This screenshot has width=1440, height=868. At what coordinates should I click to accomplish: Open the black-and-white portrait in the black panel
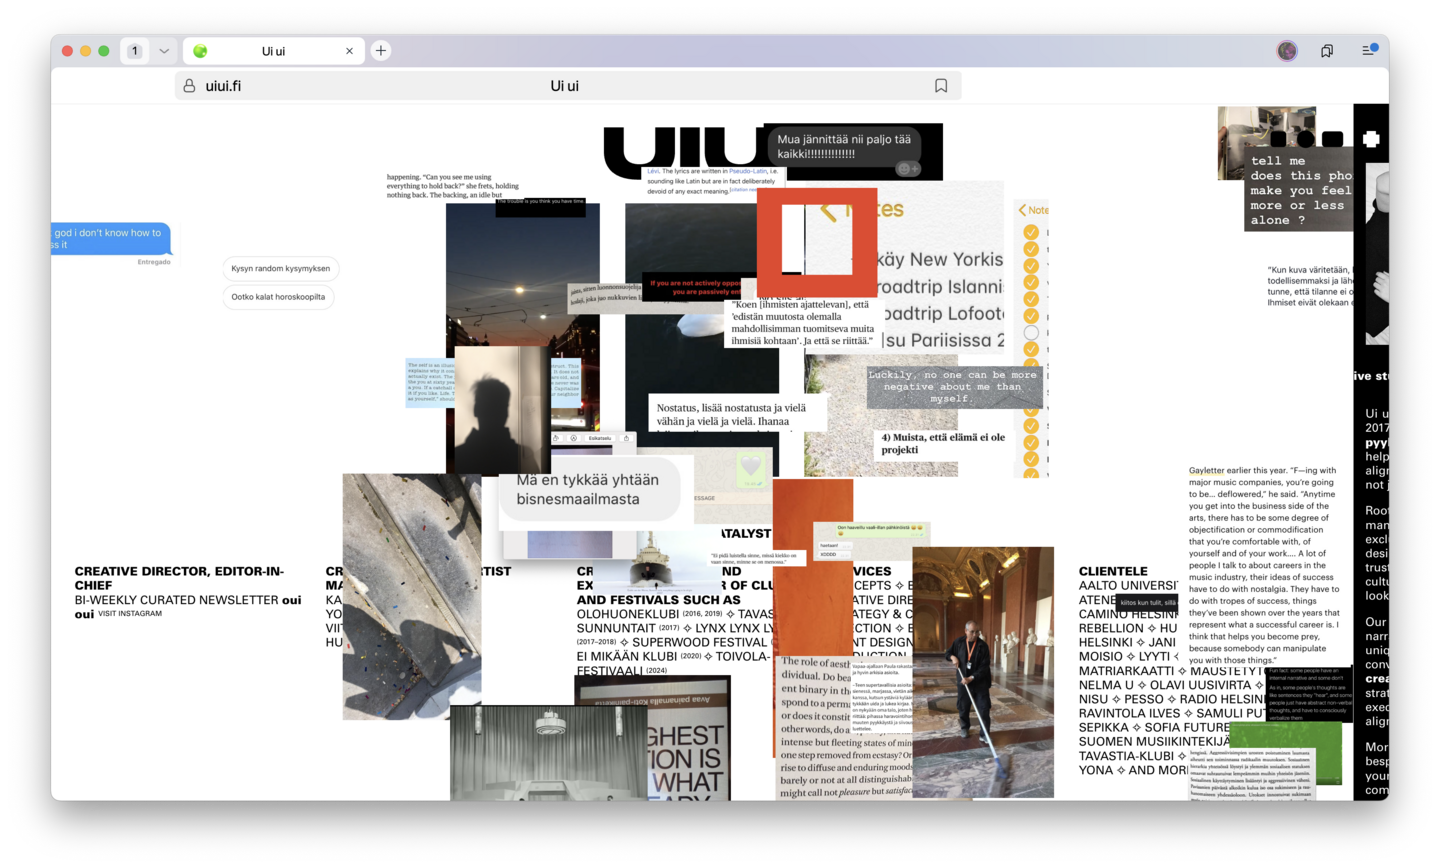point(1377,255)
